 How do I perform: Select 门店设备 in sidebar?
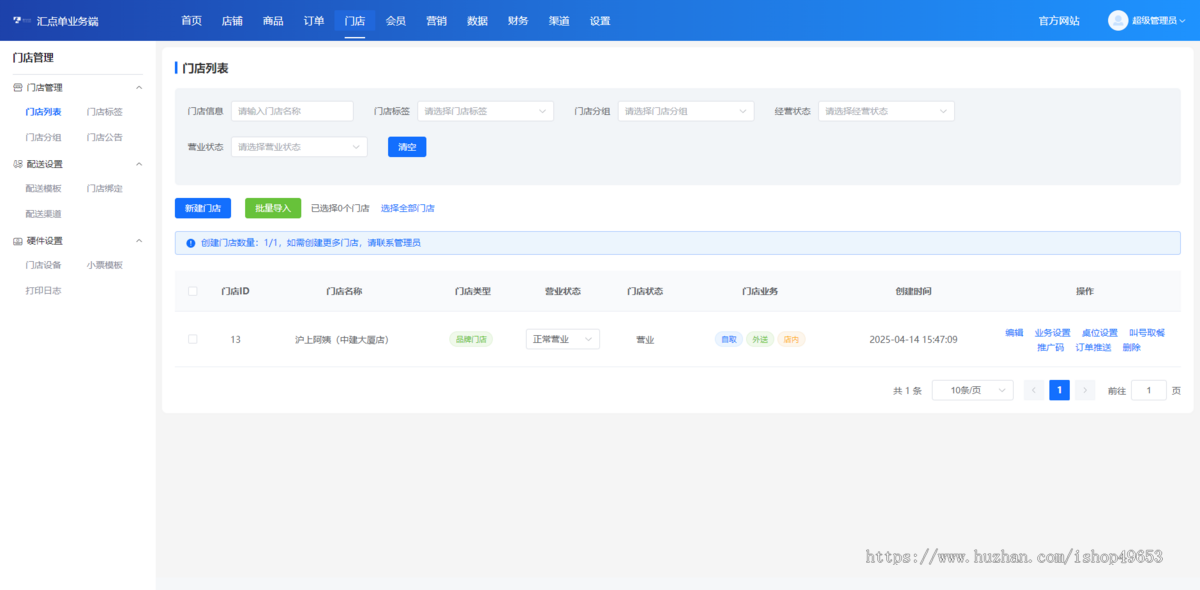(x=43, y=265)
